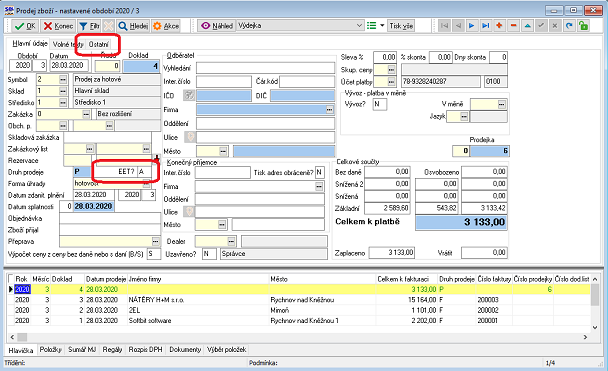This screenshot has width=608, height=371.
Task: Open the Dealer lookup button
Action: (231, 242)
